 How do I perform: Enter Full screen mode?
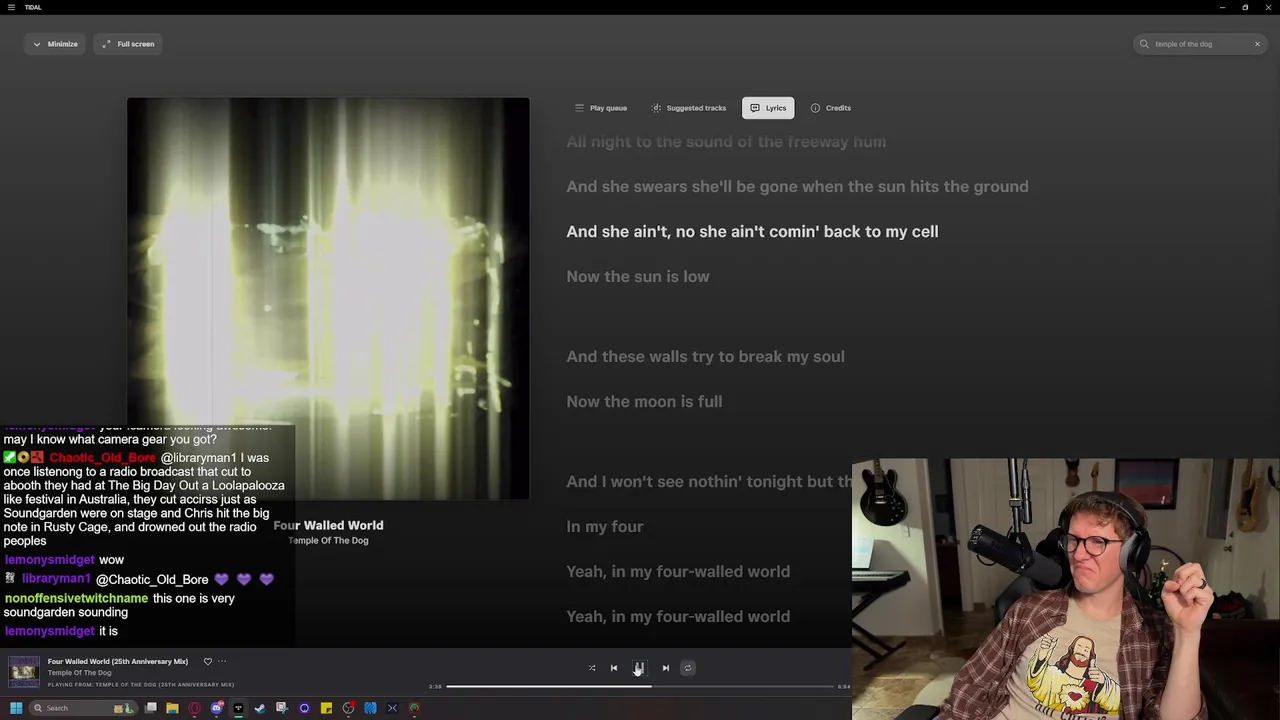pyautogui.click(x=128, y=44)
